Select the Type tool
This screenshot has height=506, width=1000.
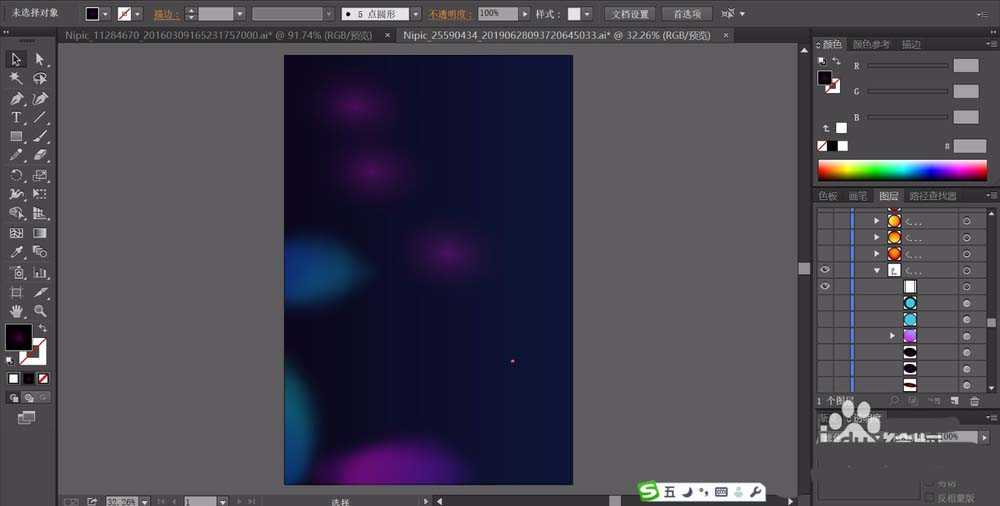pyautogui.click(x=16, y=117)
